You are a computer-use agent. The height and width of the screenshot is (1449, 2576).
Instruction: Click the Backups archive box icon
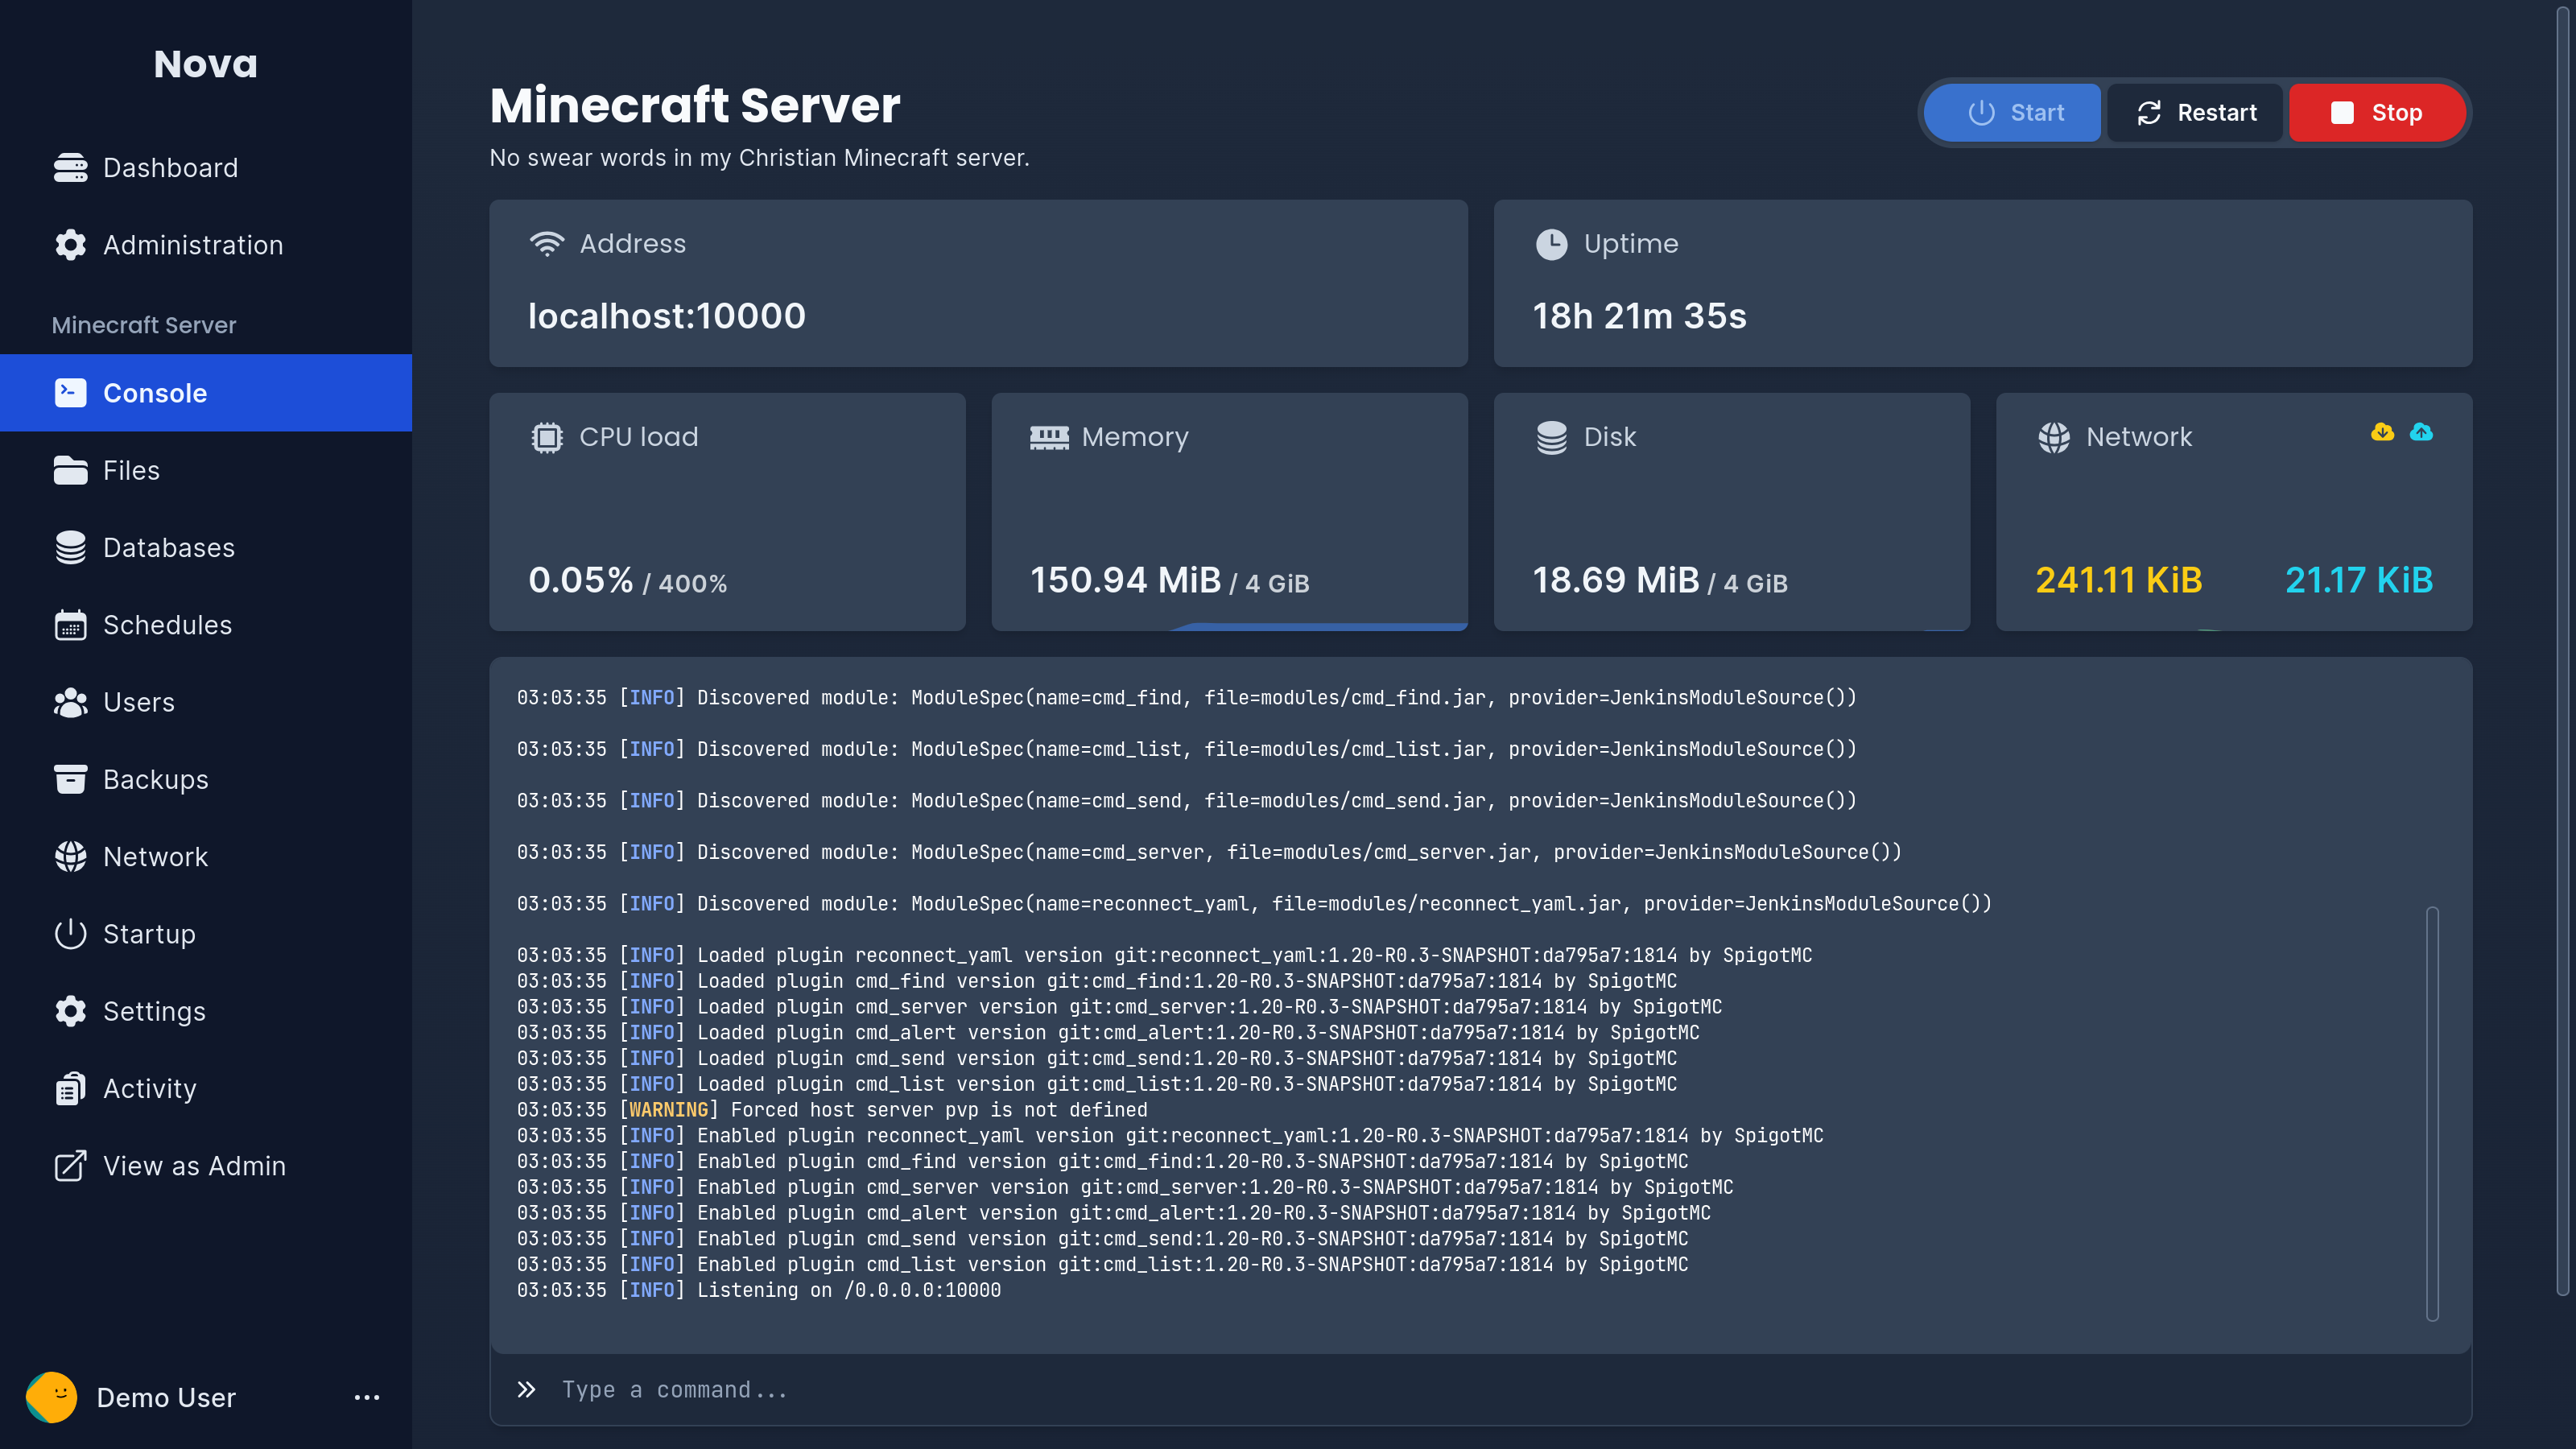coord(70,779)
